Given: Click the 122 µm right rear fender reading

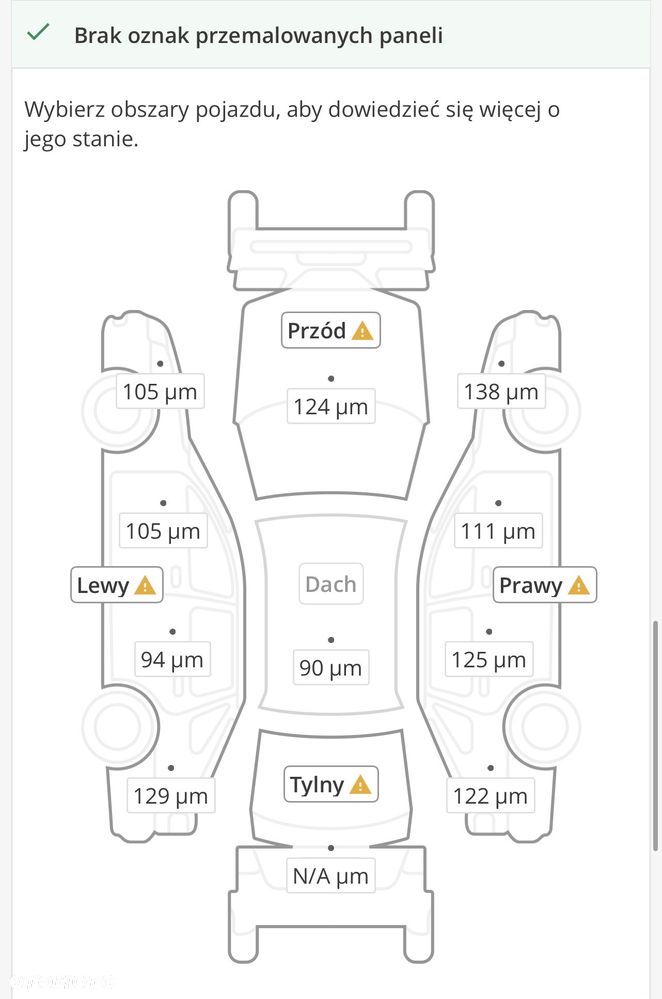Looking at the screenshot, I should tap(490, 796).
